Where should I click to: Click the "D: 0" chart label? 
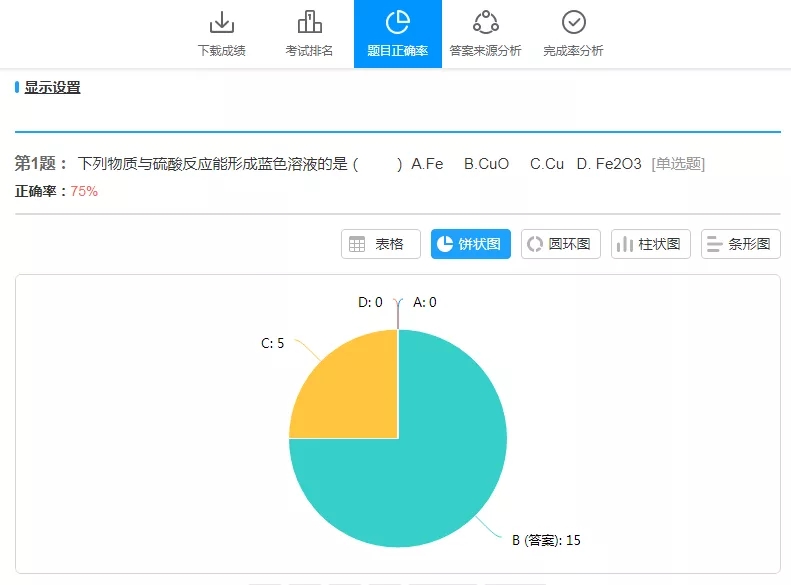pyautogui.click(x=370, y=302)
